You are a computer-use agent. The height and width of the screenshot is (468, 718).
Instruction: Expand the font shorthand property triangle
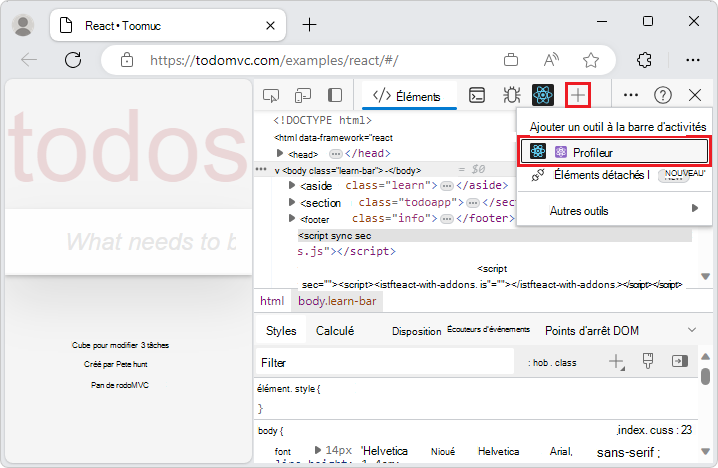(x=317, y=450)
